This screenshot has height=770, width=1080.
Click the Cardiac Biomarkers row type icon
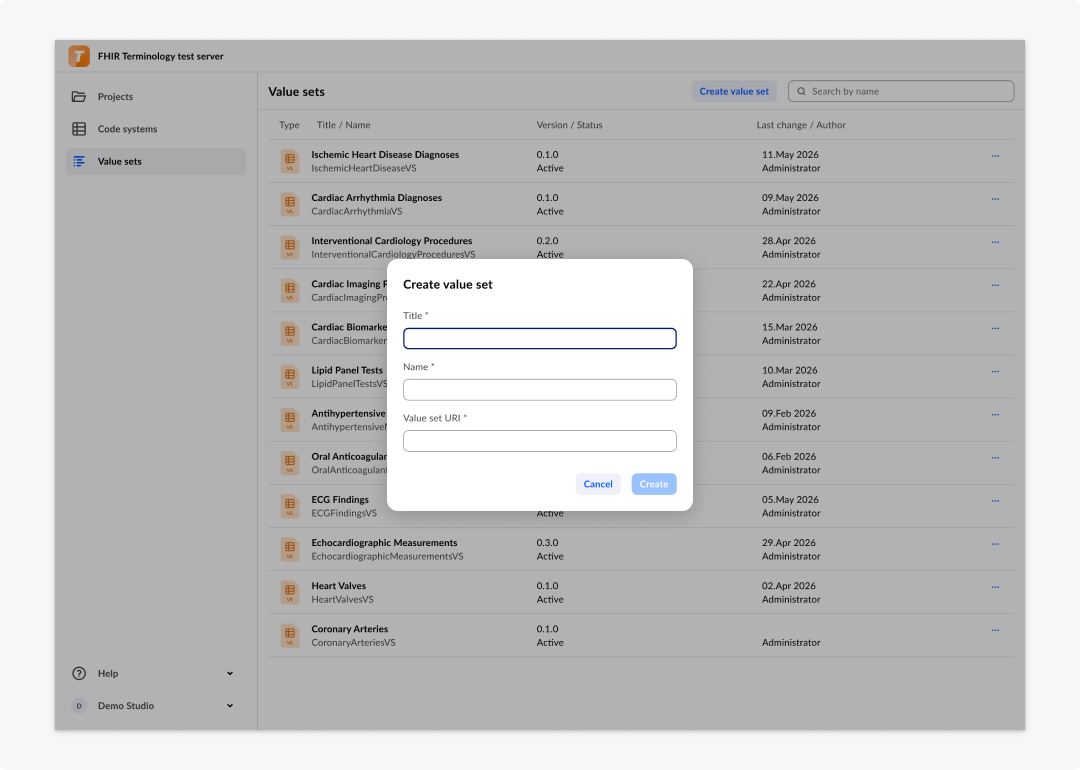(x=290, y=333)
